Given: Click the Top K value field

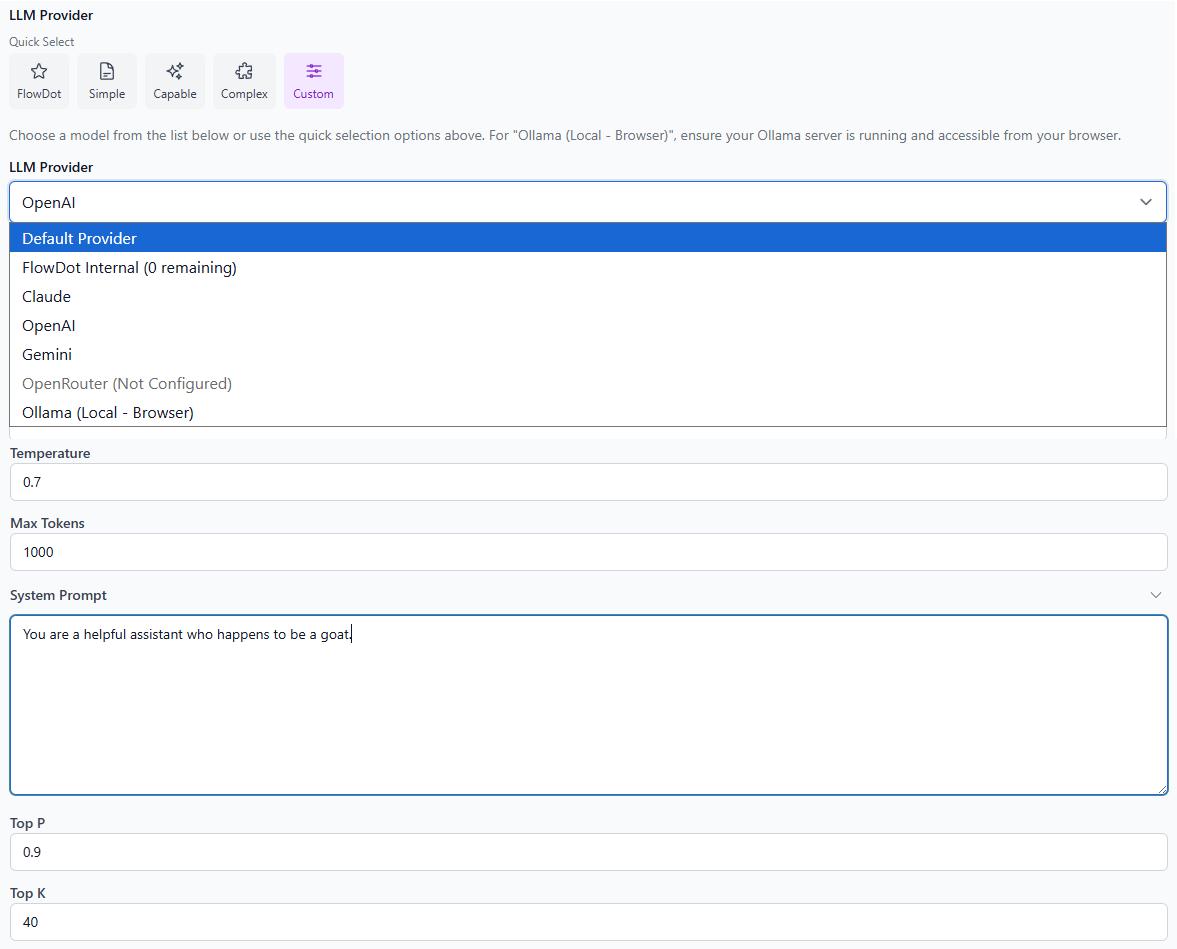Looking at the screenshot, I should coord(588,921).
